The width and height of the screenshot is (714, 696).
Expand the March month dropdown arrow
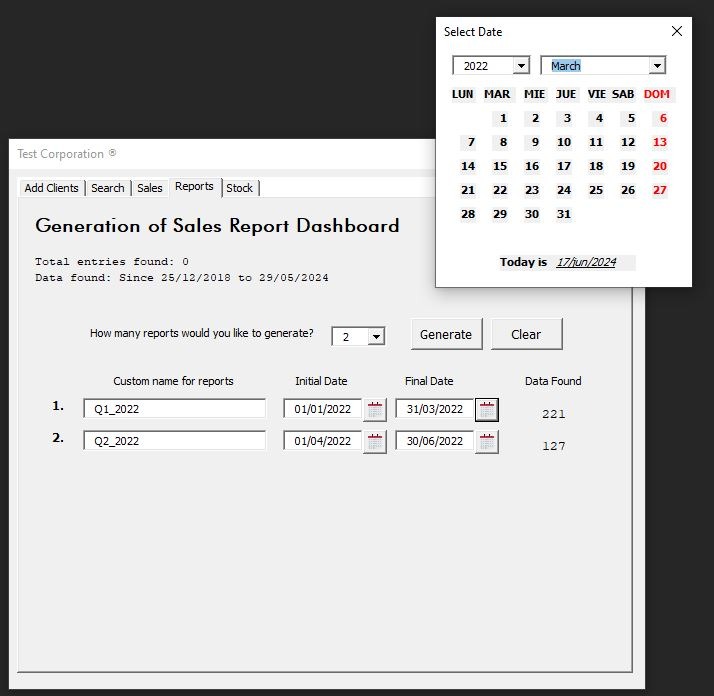tap(657, 66)
